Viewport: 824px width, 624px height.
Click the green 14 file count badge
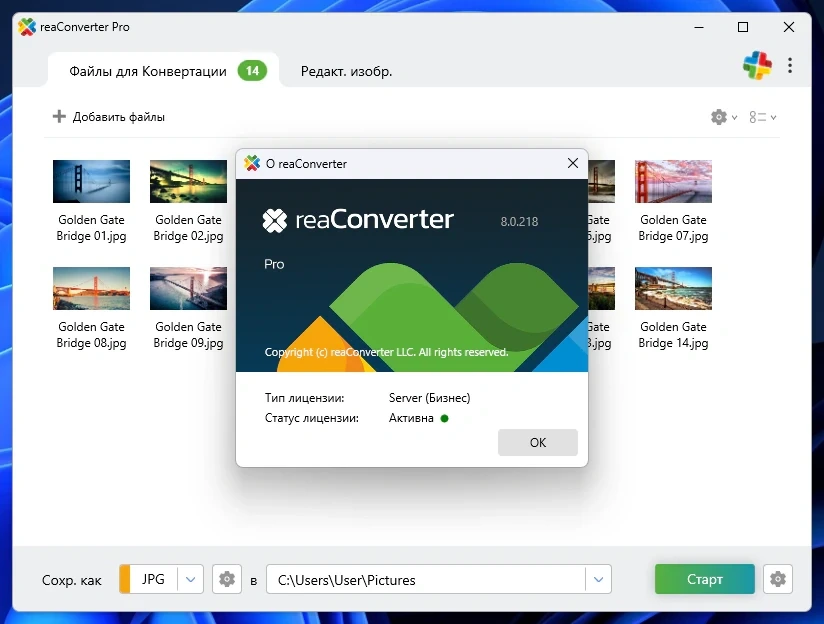pos(252,70)
